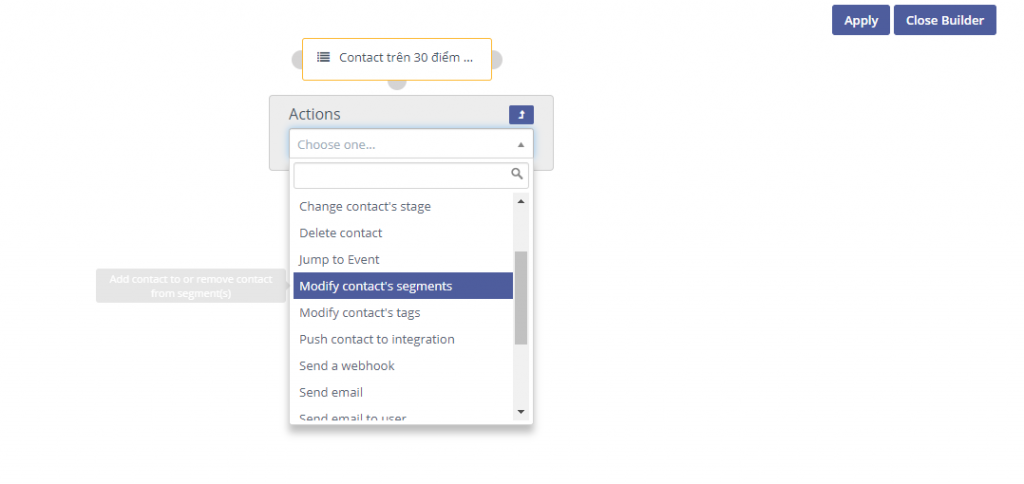
Task: Choose the "Send a webhook" action
Action: point(347,366)
